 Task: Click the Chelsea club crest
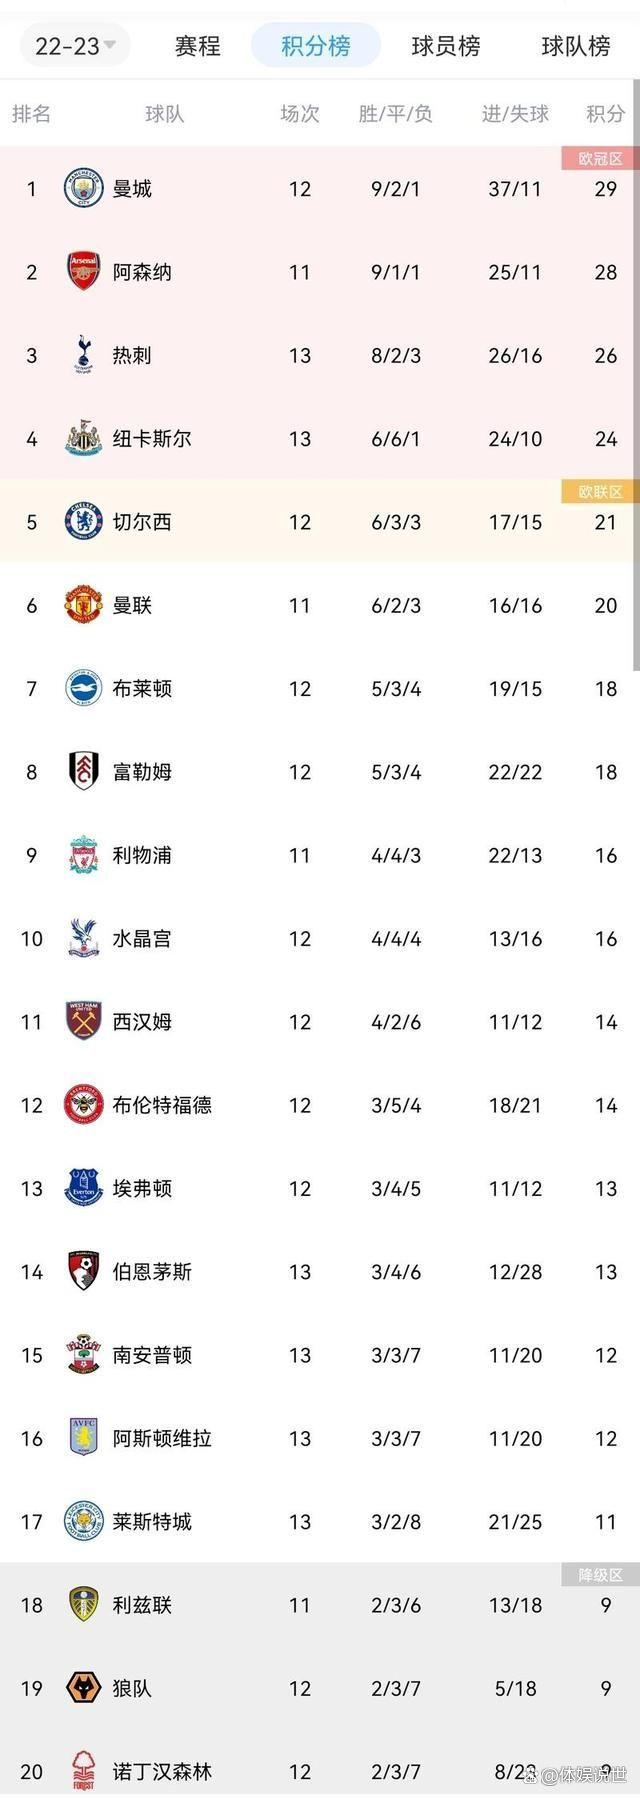coord(84,522)
